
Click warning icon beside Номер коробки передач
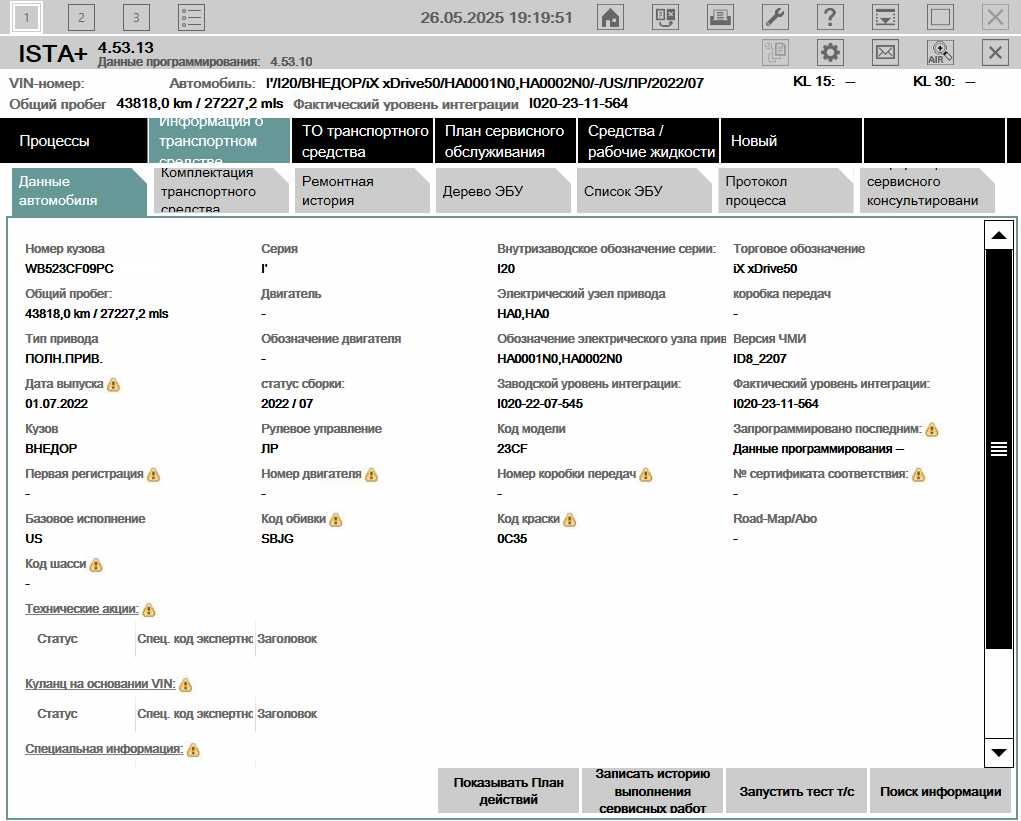[x=646, y=475]
